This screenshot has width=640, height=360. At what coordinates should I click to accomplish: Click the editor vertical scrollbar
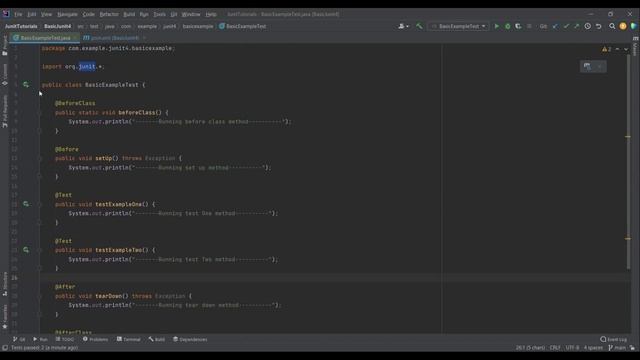628,162
